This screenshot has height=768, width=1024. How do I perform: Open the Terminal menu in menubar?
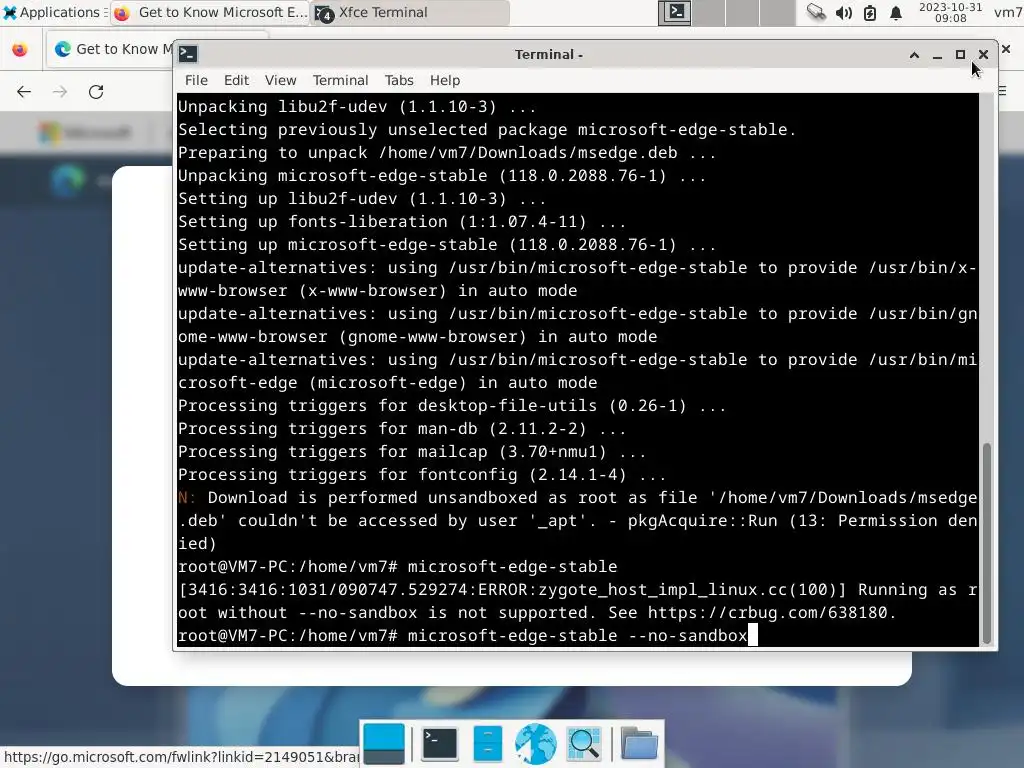tap(340, 80)
